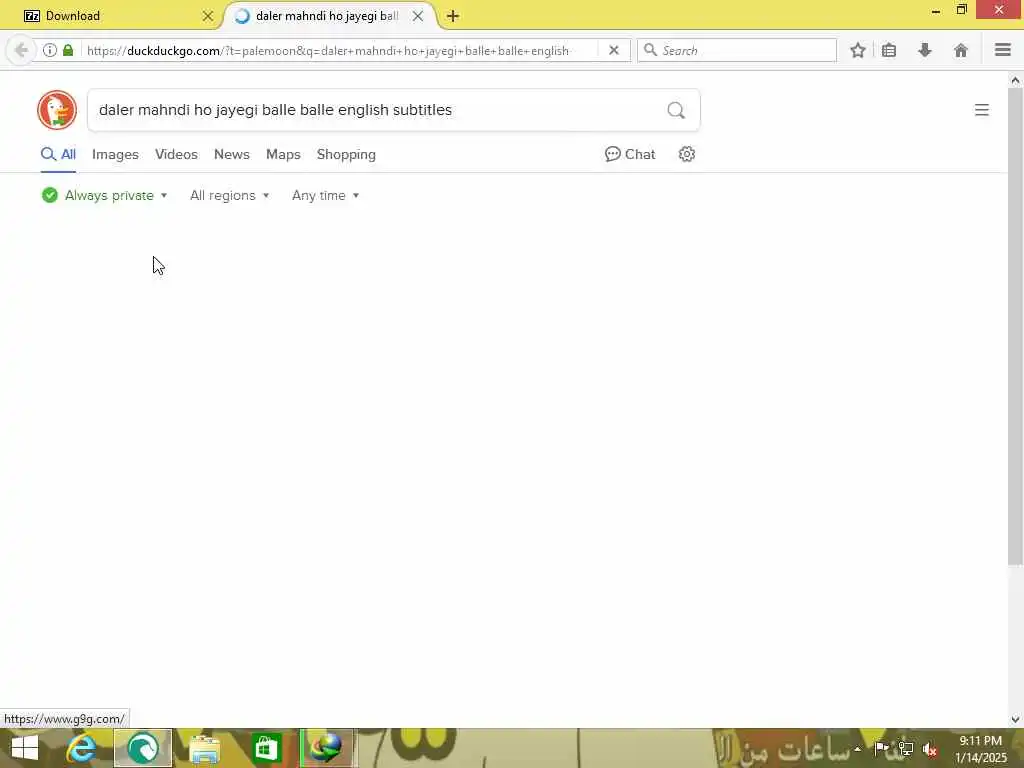Open Windows Store taskbar icon
Screen dimensions: 1024x768
pyautogui.click(x=266, y=748)
